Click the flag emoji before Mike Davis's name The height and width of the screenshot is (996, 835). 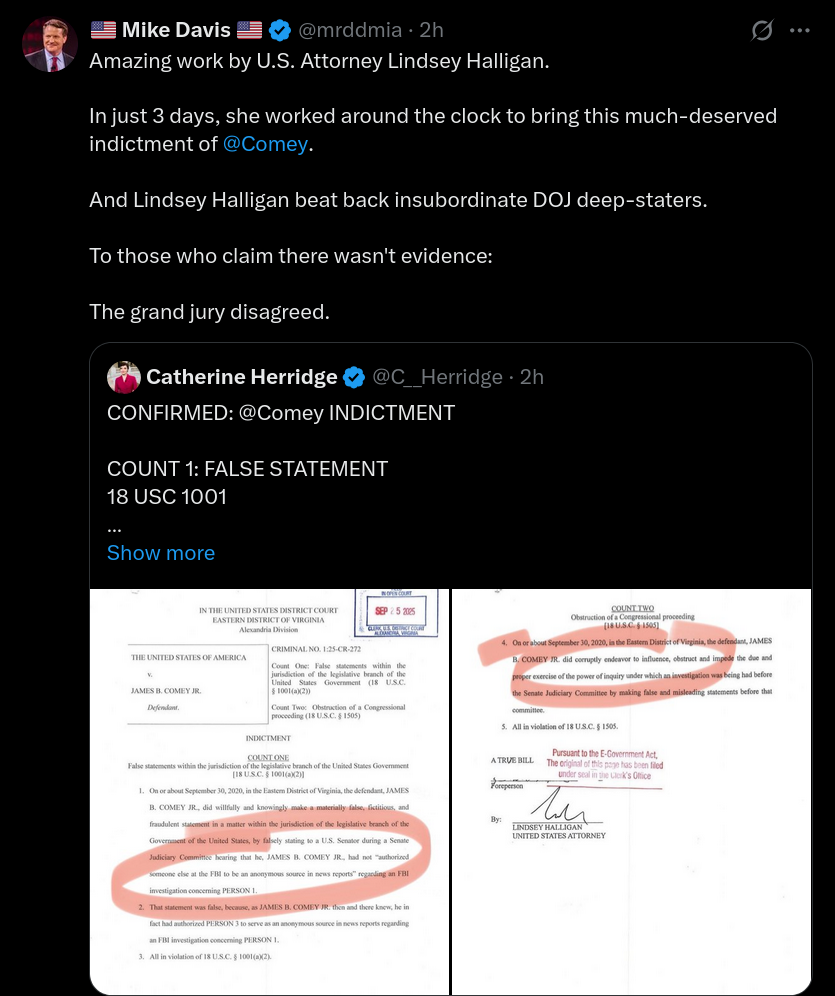103,31
